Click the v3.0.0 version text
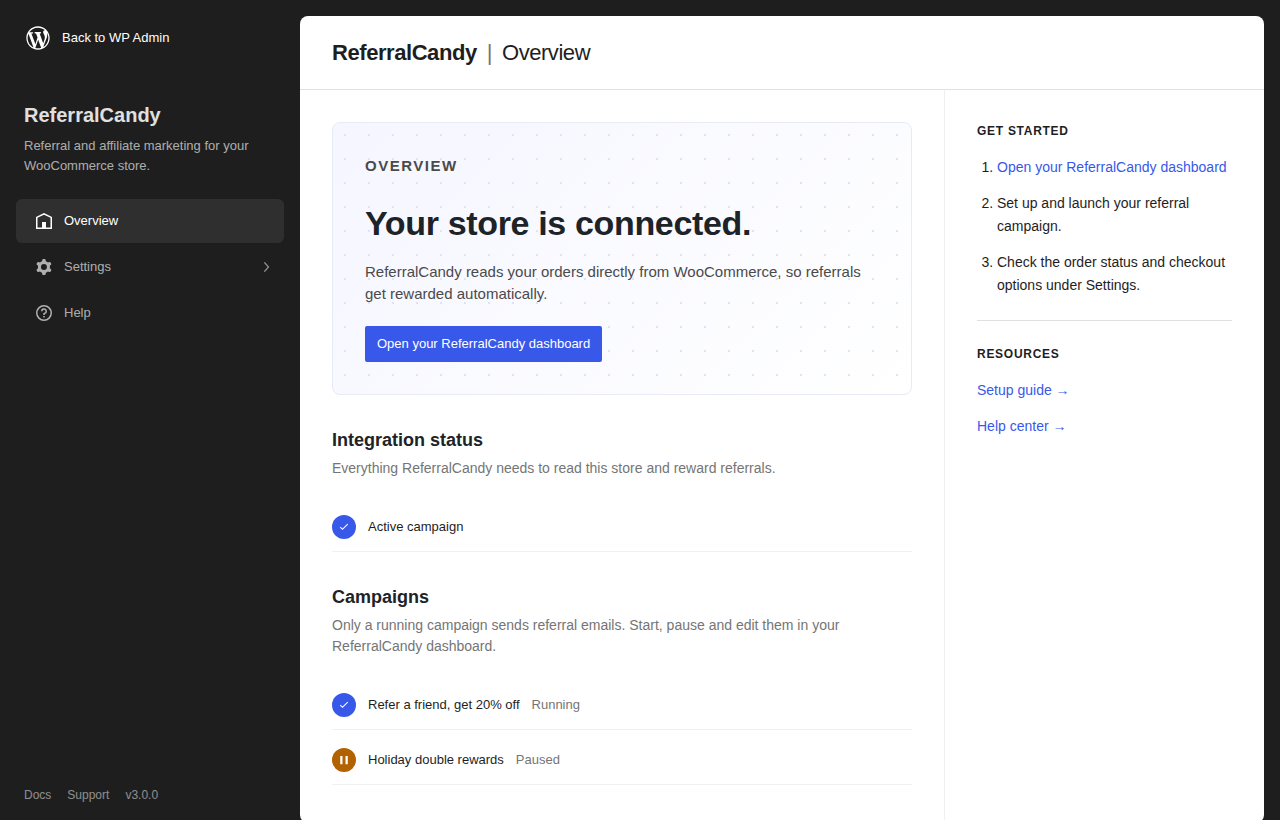The height and width of the screenshot is (820, 1280). pyautogui.click(x=141, y=795)
